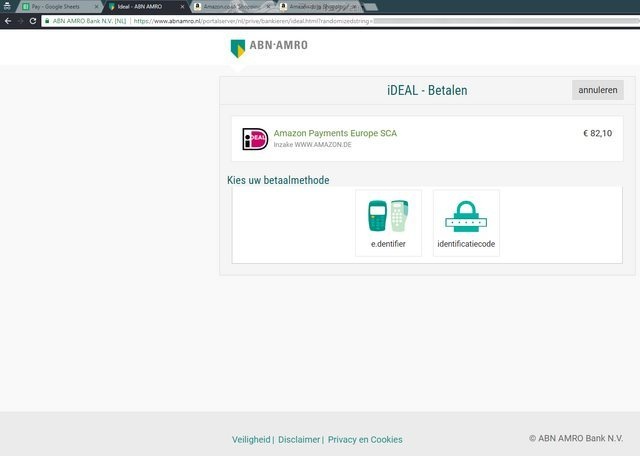
Task: Click the 'Kies uw betaalmethode' heading
Action: (278, 180)
